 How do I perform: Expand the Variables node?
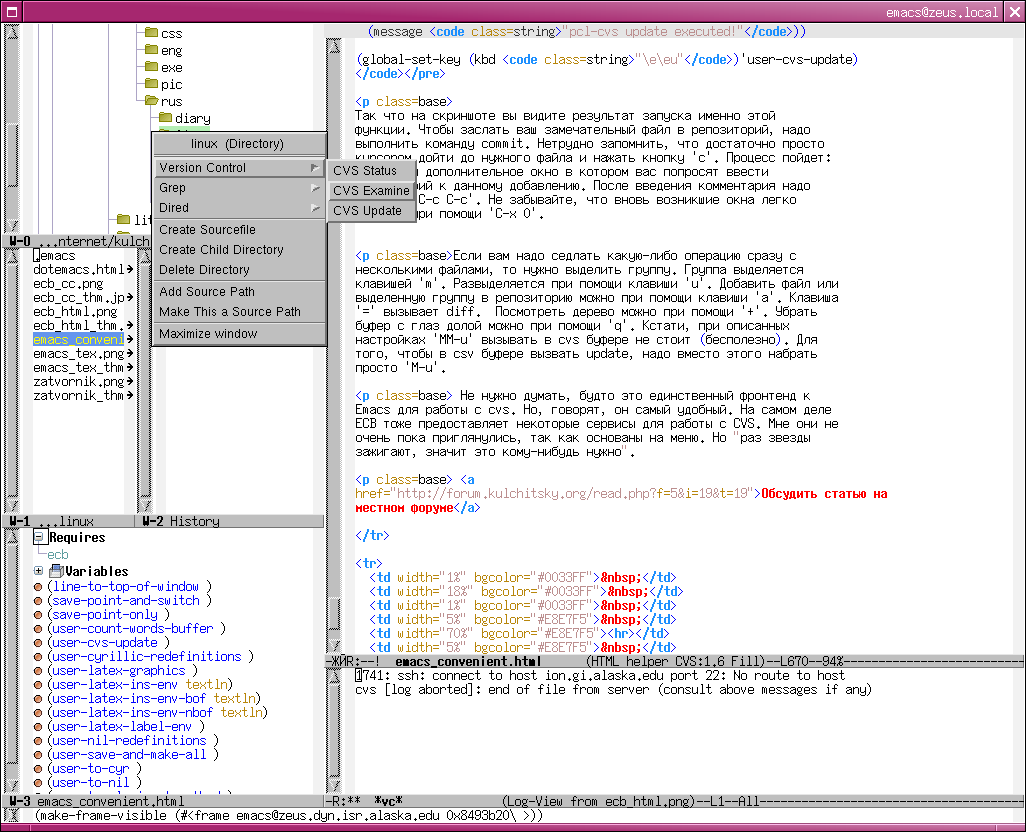(x=39, y=571)
